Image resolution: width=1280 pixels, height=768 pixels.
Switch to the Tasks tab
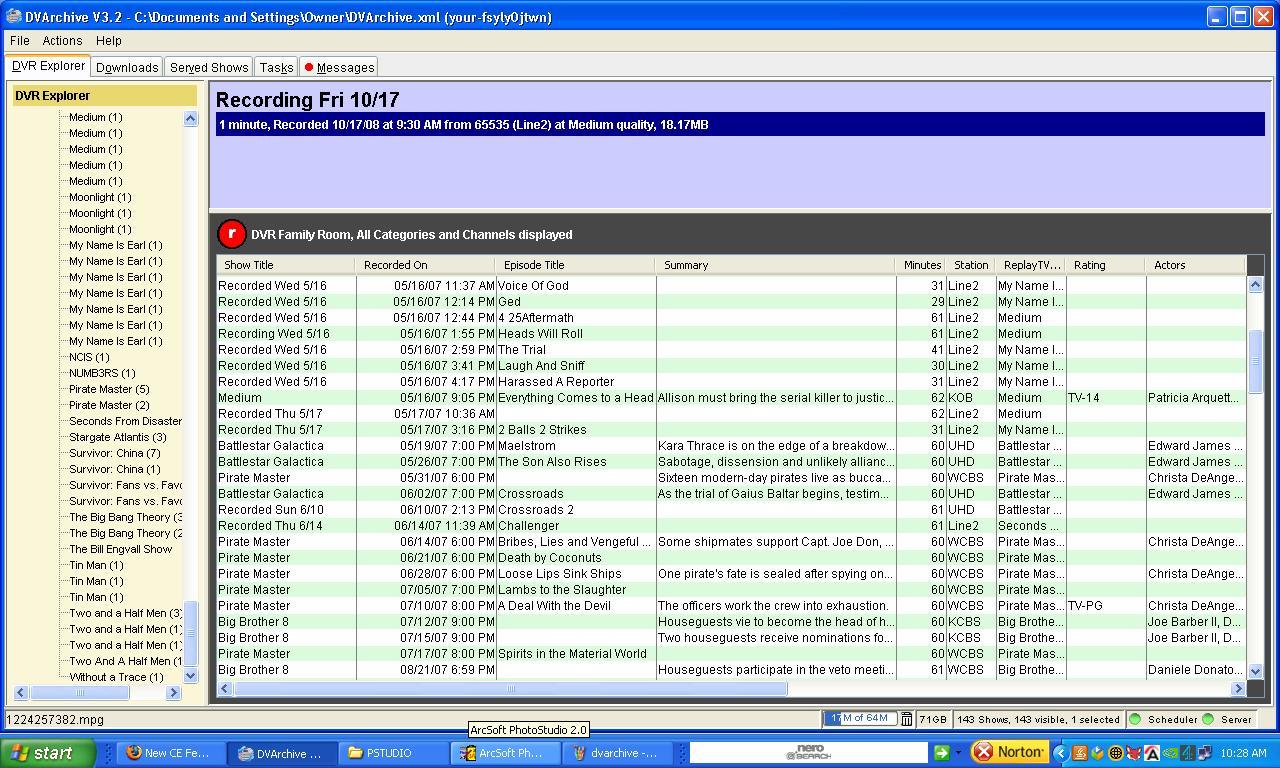click(276, 67)
